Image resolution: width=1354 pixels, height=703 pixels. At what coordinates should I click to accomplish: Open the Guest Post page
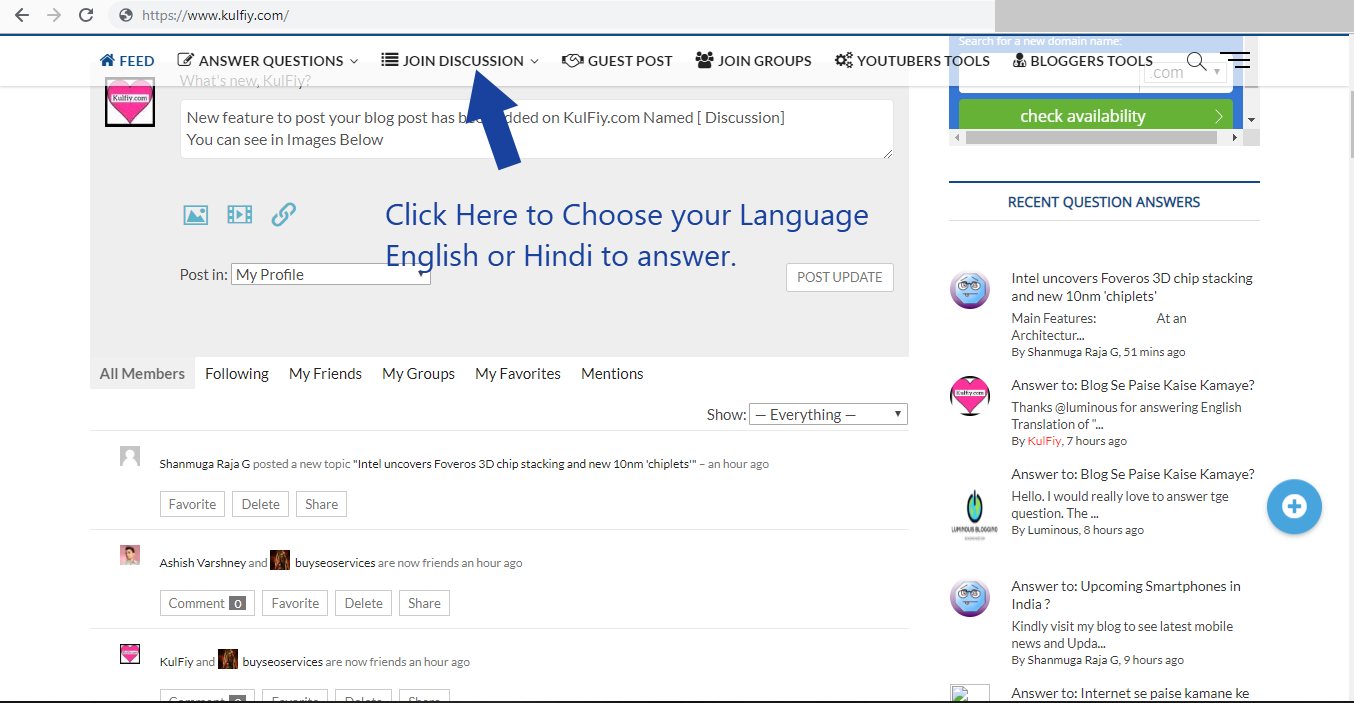(617, 61)
